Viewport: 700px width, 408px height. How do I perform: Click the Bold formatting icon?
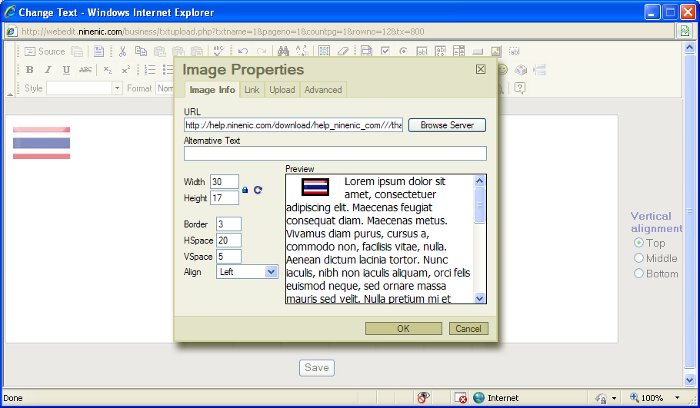30,70
